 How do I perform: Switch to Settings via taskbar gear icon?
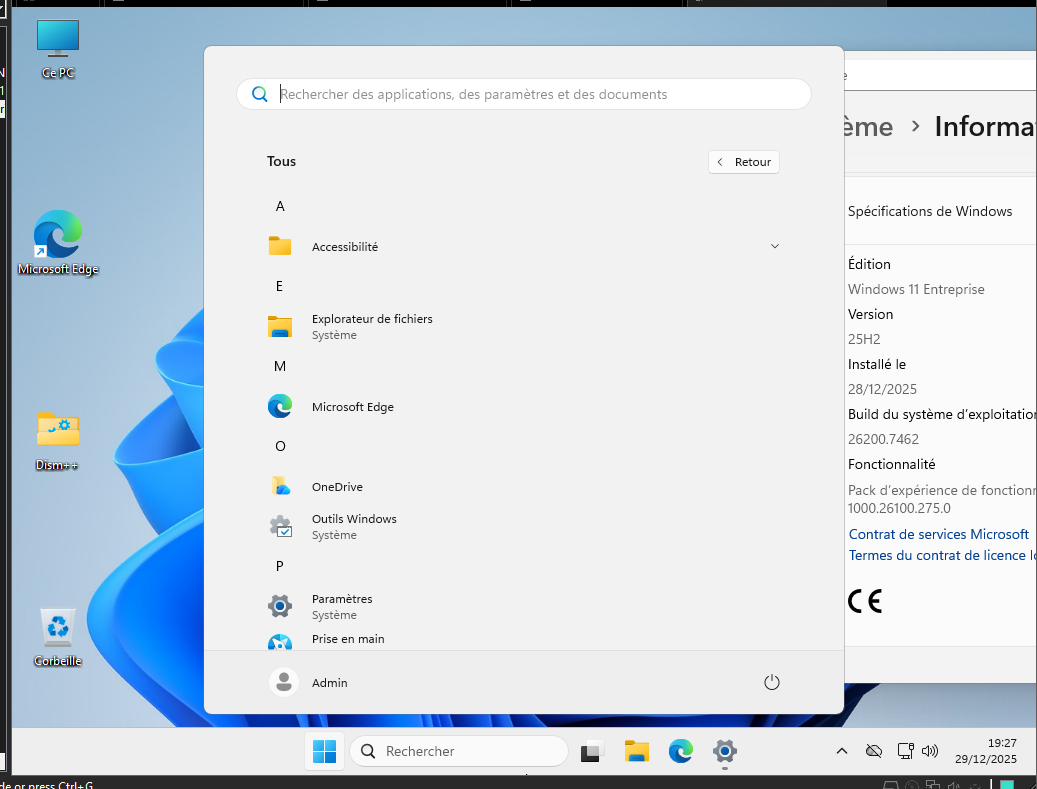point(725,751)
